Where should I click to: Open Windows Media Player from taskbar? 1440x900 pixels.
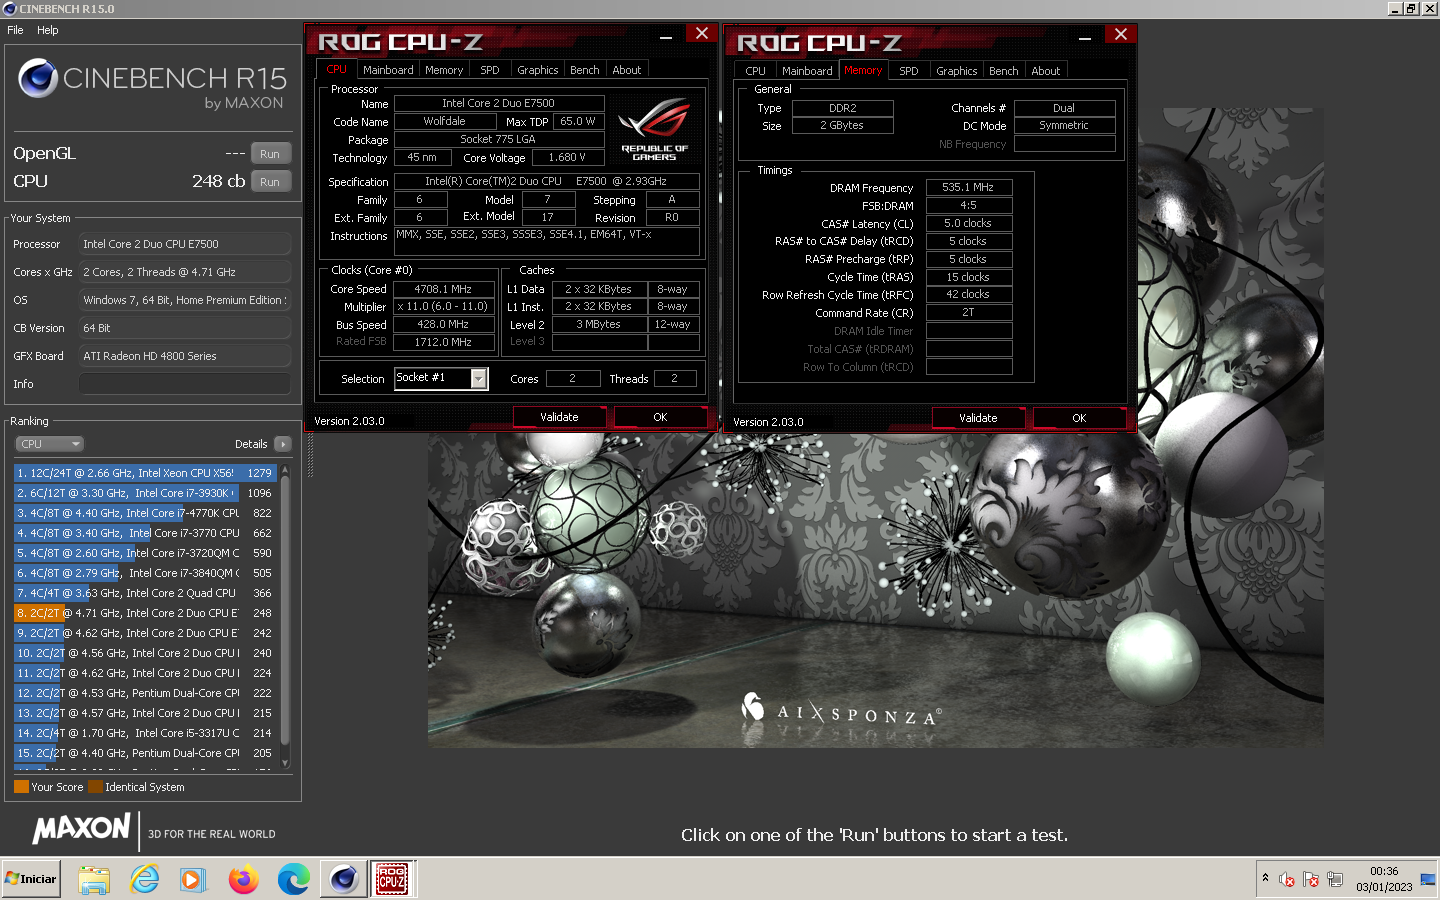(x=193, y=880)
